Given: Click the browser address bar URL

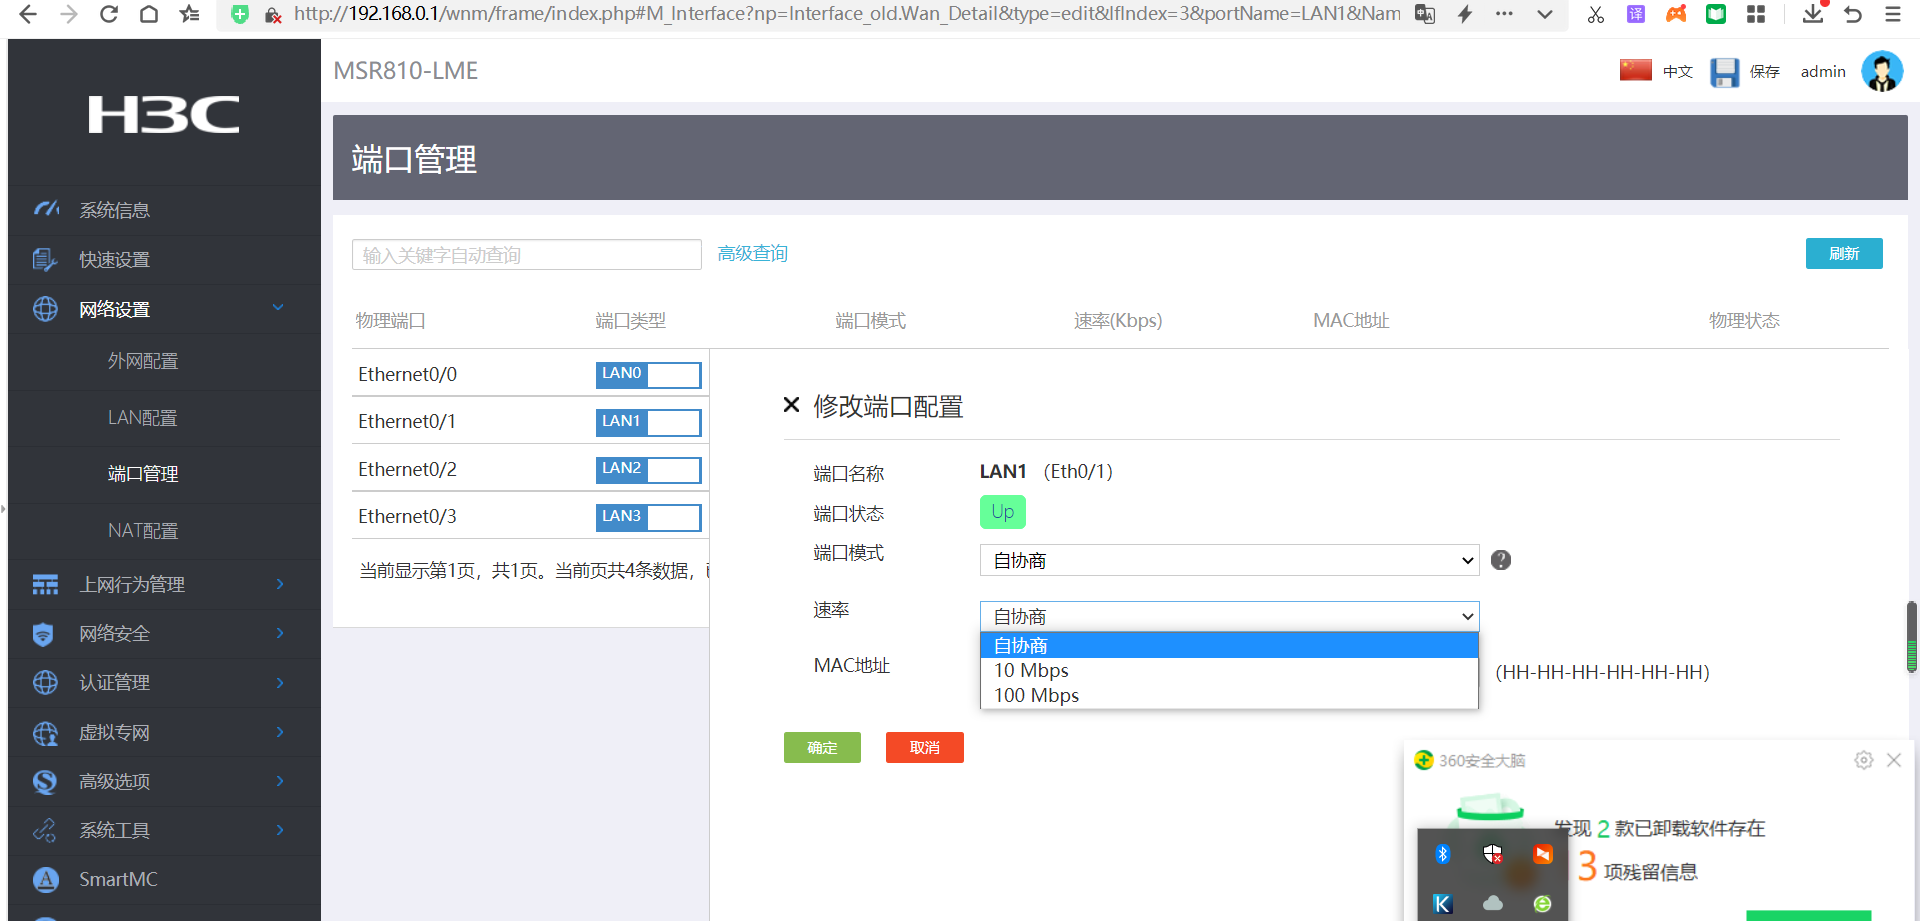Looking at the screenshot, I should point(847,14).
